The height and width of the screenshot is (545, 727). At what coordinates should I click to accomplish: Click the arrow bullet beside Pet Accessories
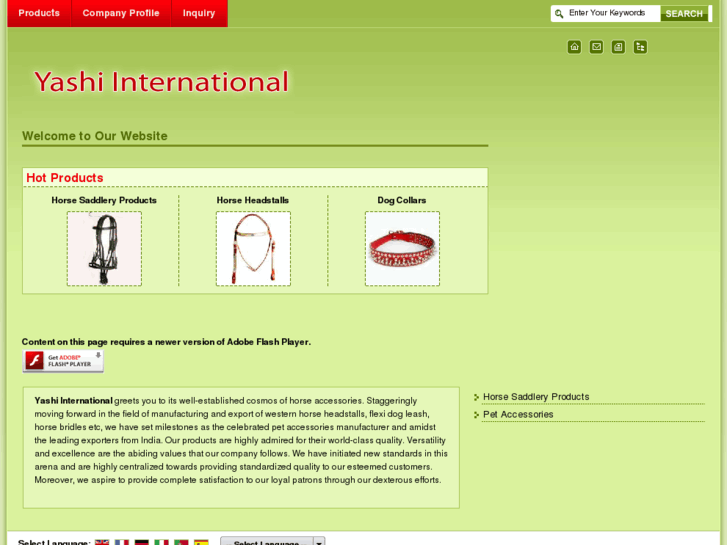(x=476, y=415)
